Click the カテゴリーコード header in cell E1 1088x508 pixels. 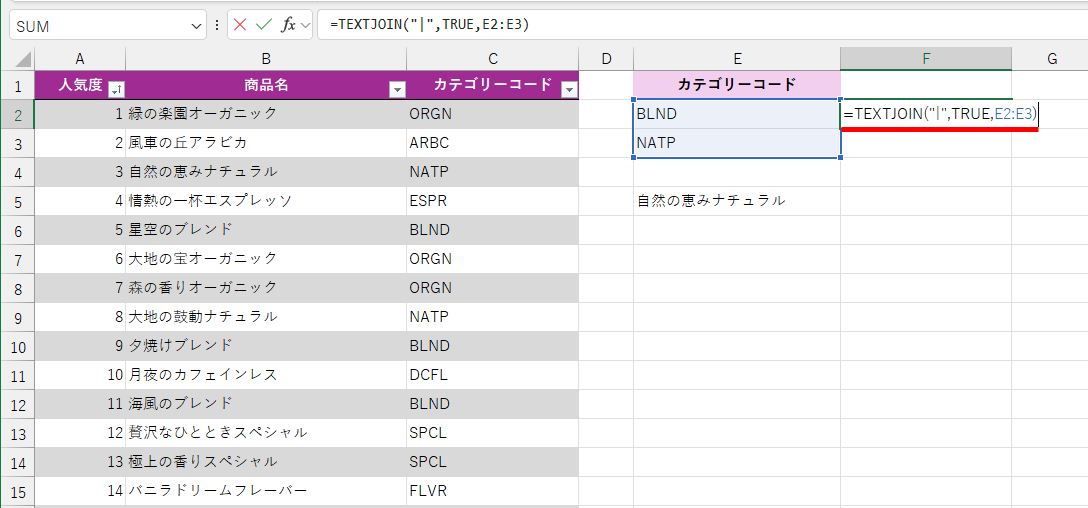pyautogui.click(x=737, y=85)
